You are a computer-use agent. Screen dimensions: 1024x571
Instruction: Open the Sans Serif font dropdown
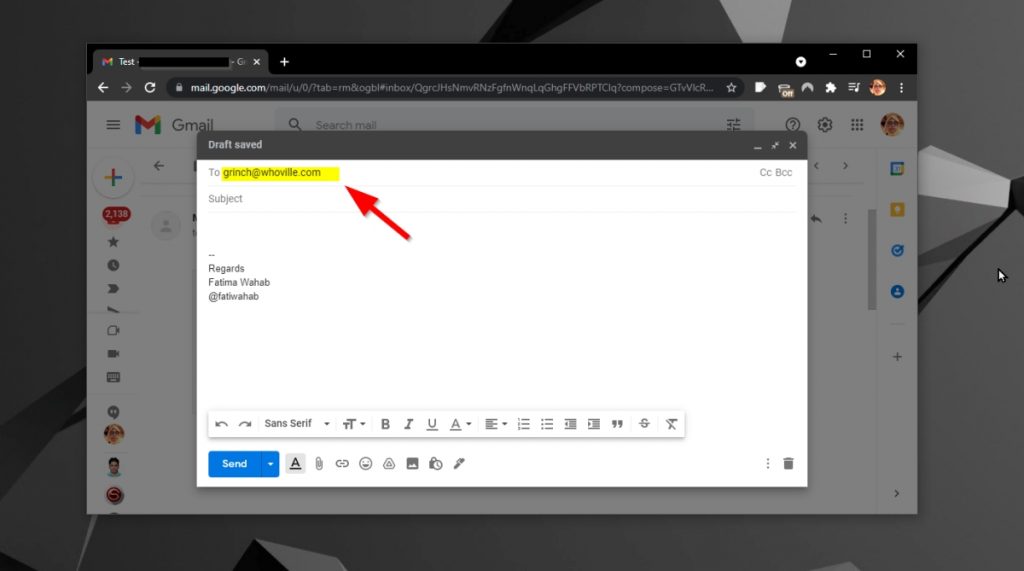click(x=297, y=423)
